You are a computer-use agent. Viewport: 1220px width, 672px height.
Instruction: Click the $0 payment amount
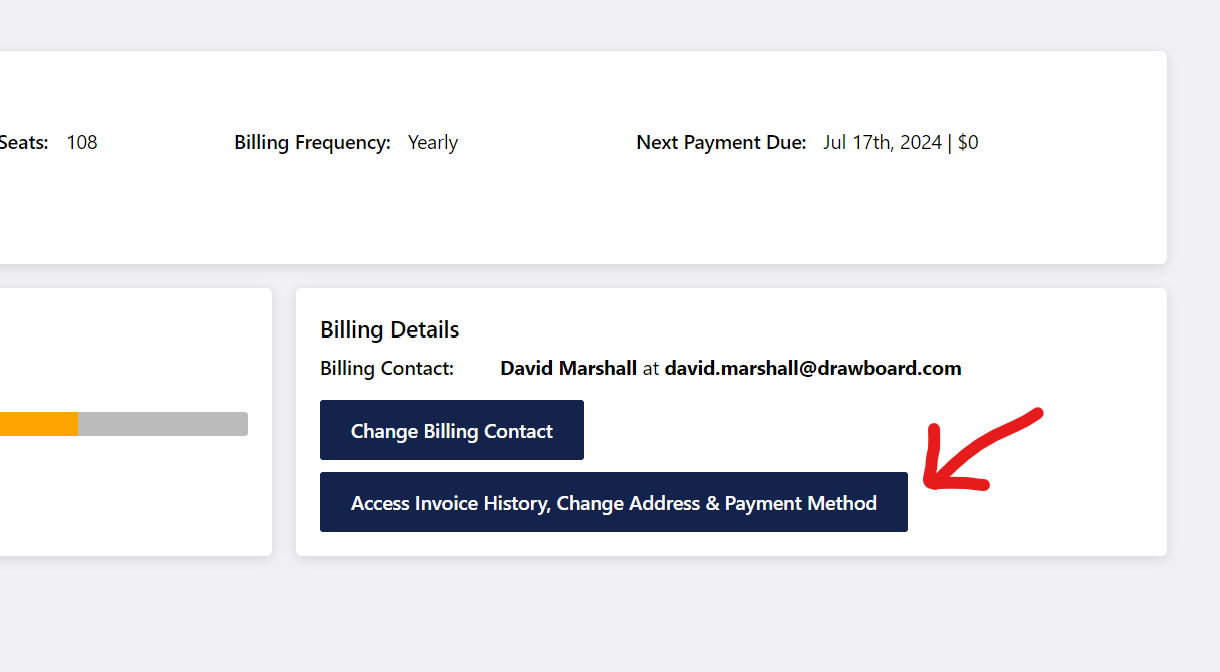968,142
